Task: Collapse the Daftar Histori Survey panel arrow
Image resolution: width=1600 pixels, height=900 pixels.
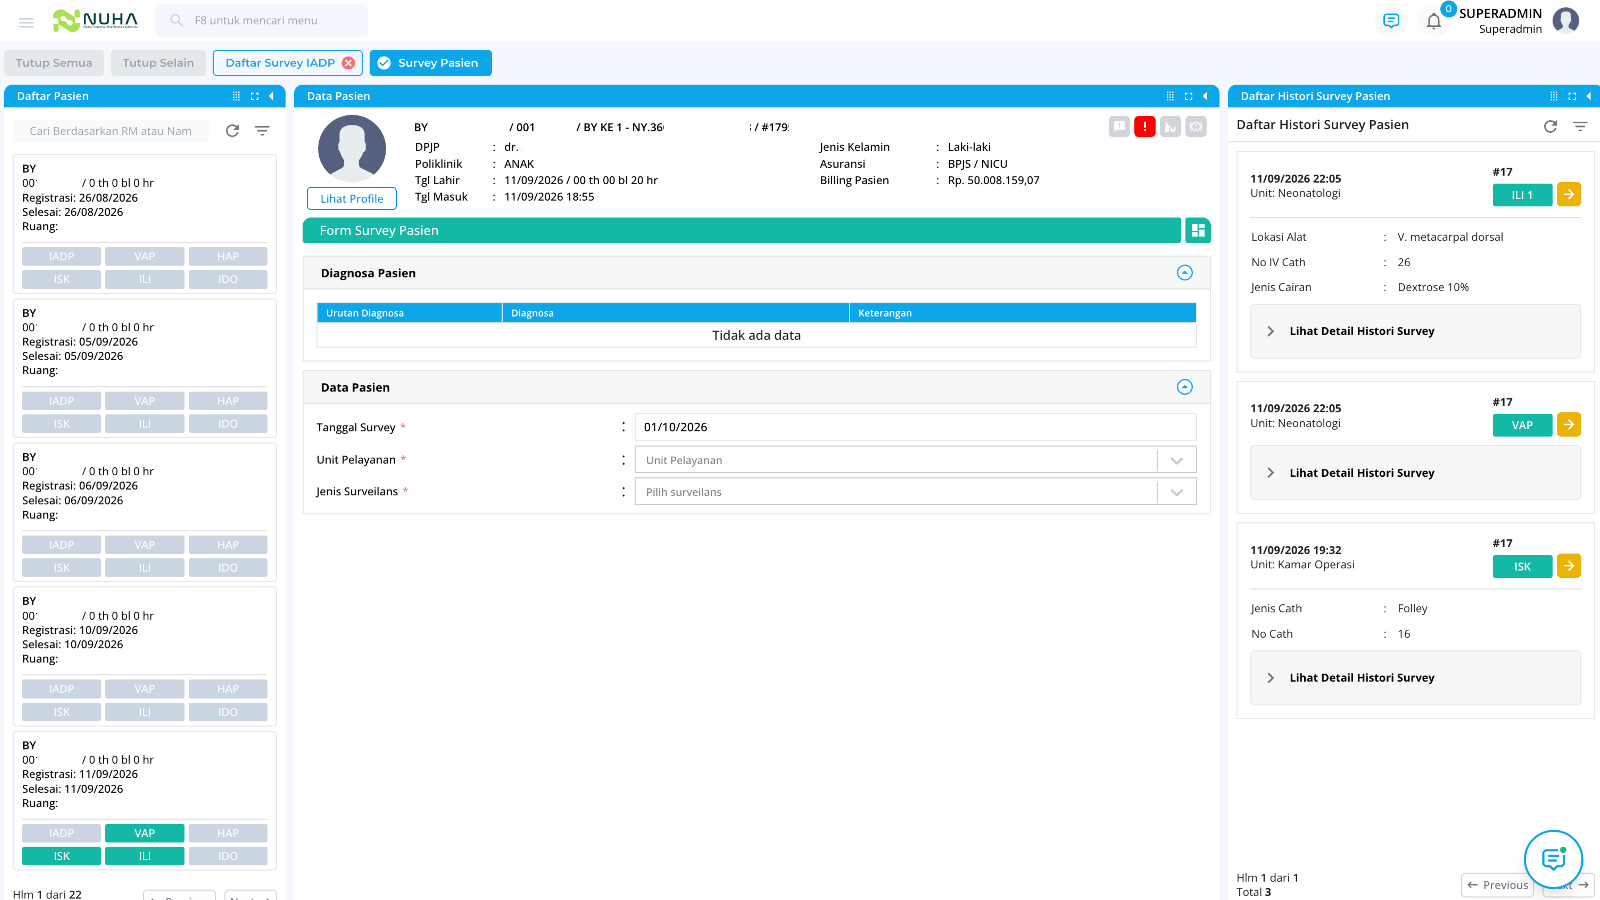Action: click(1589, 96)
